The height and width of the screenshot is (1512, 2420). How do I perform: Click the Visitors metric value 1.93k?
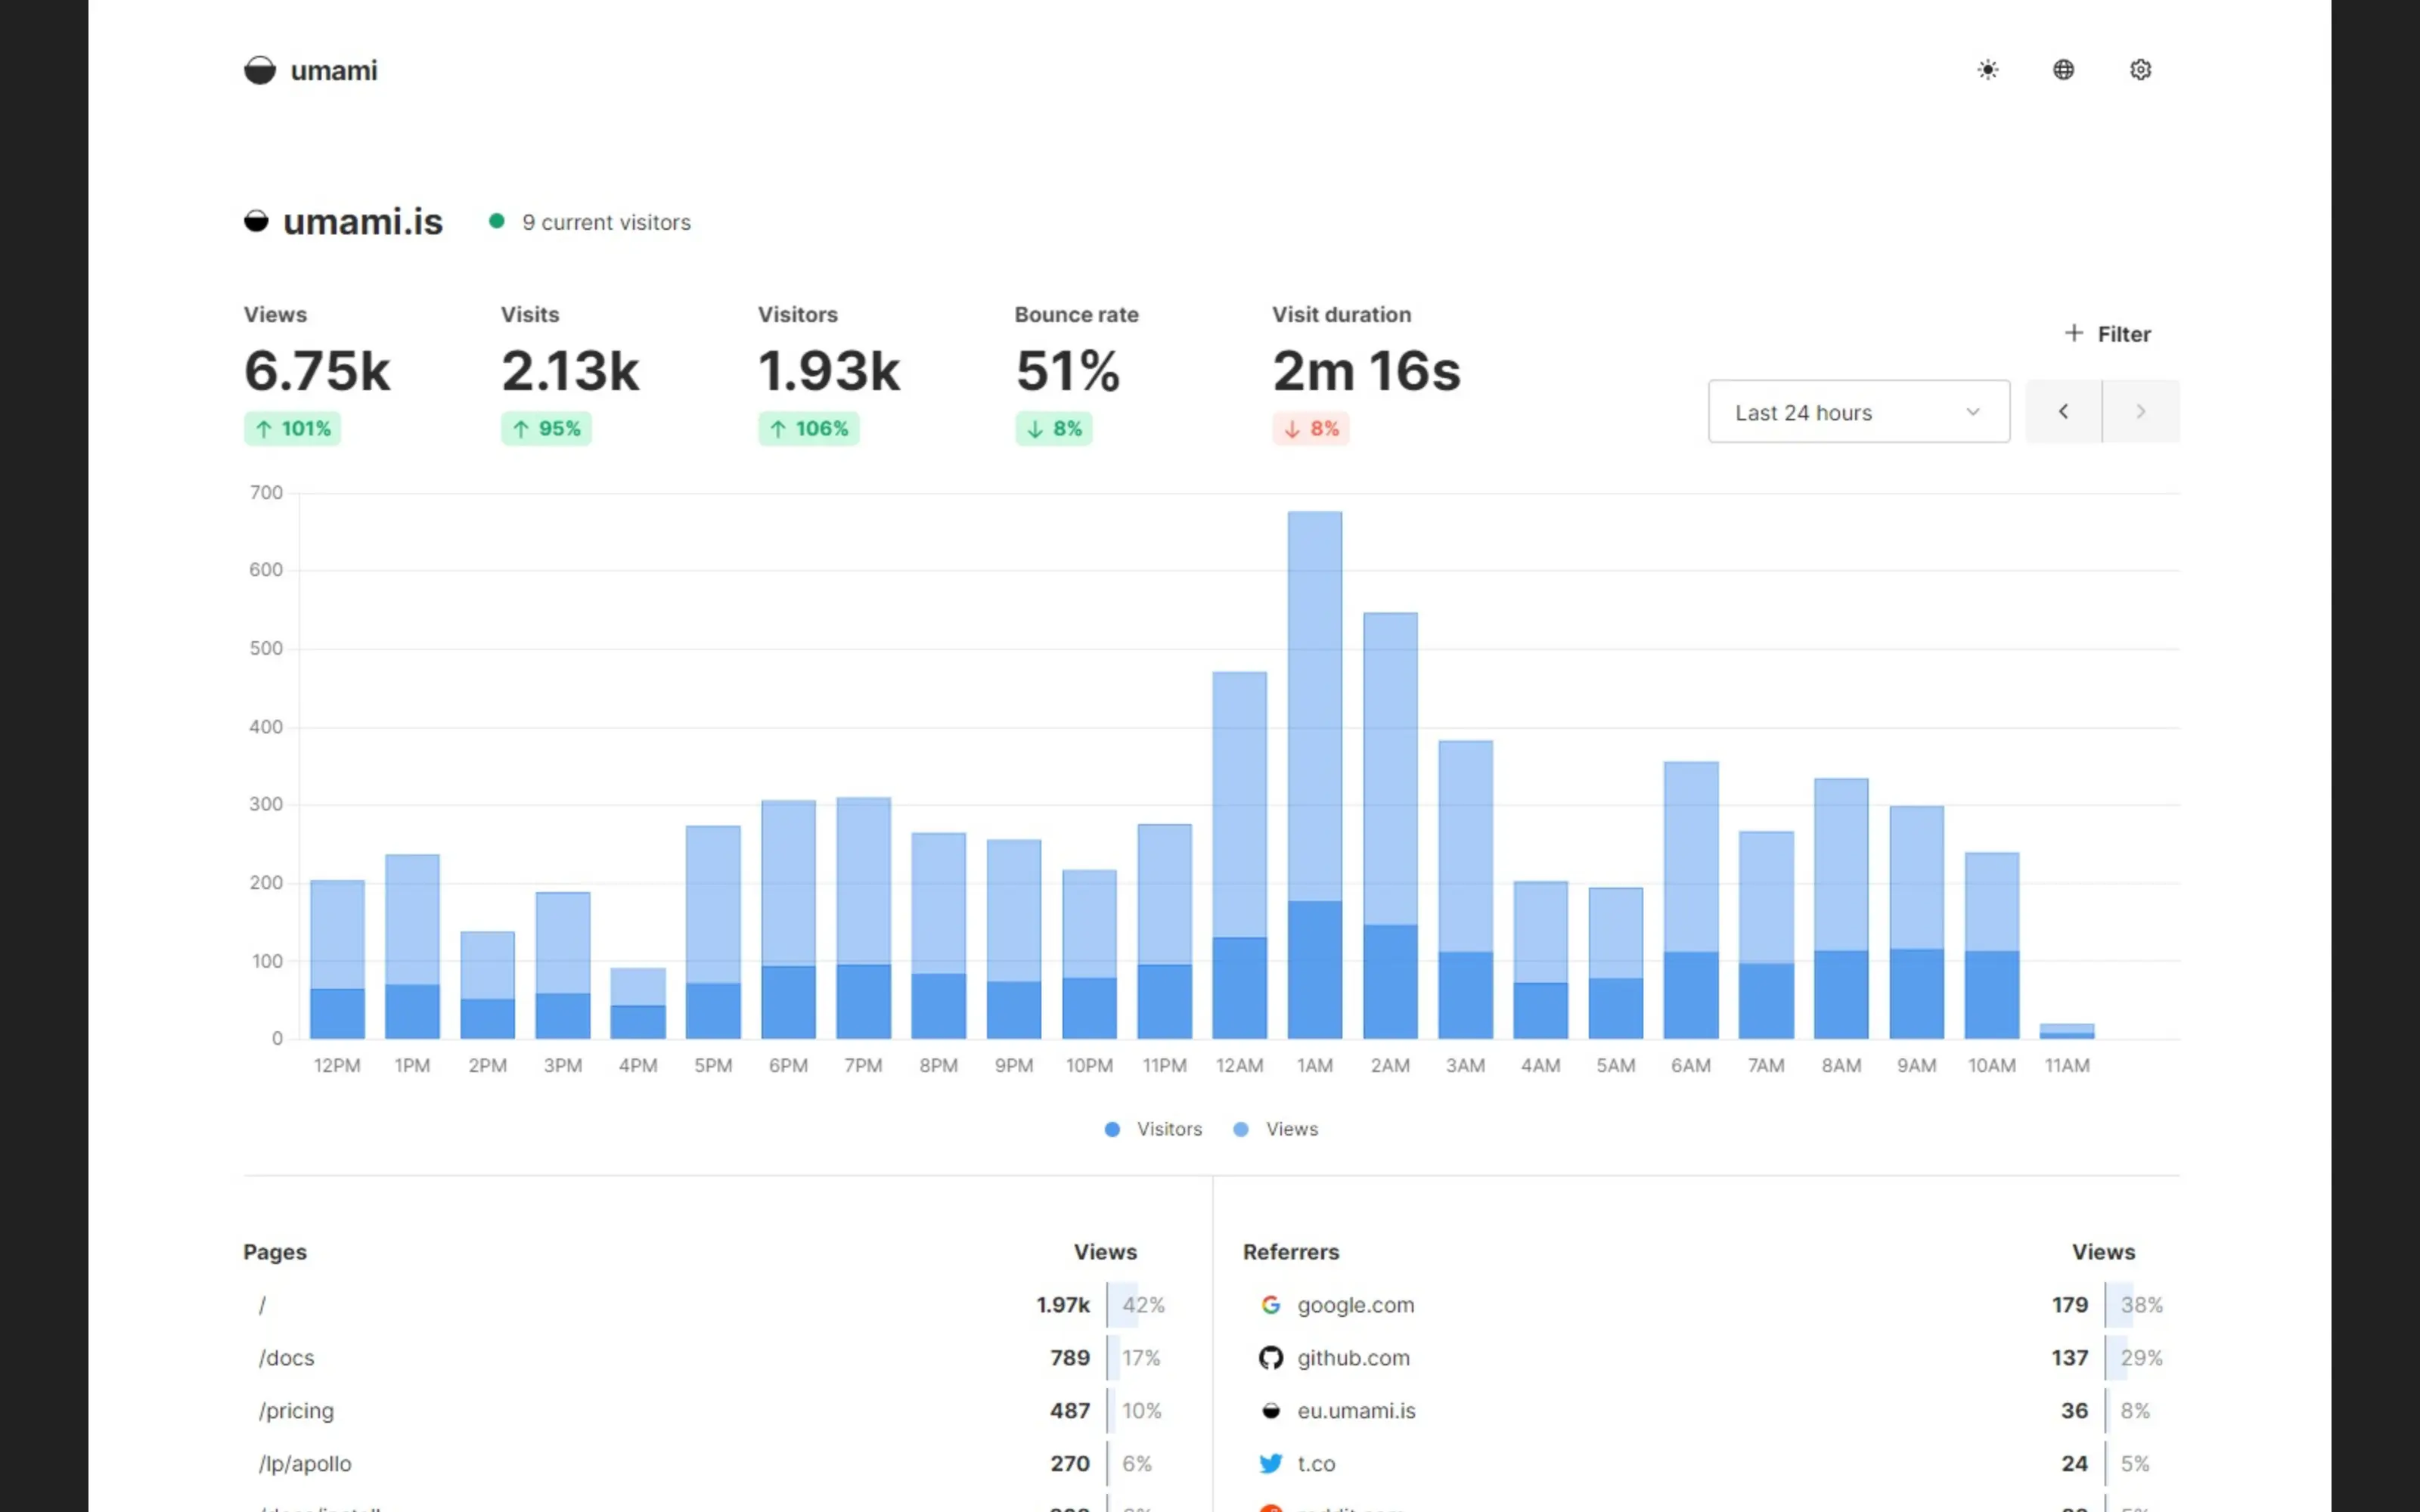tap(829, 371)
